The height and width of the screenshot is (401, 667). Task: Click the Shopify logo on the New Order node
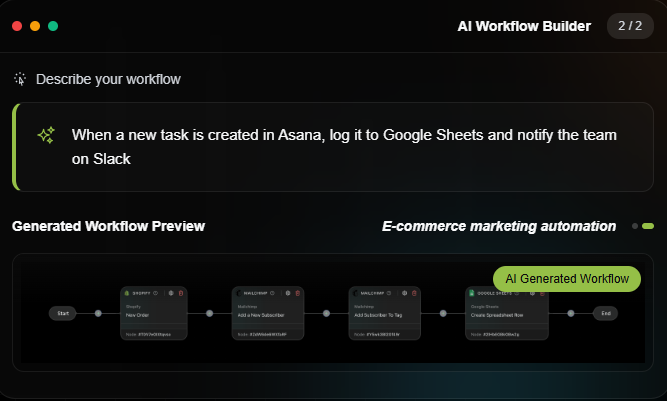point(126,293)
